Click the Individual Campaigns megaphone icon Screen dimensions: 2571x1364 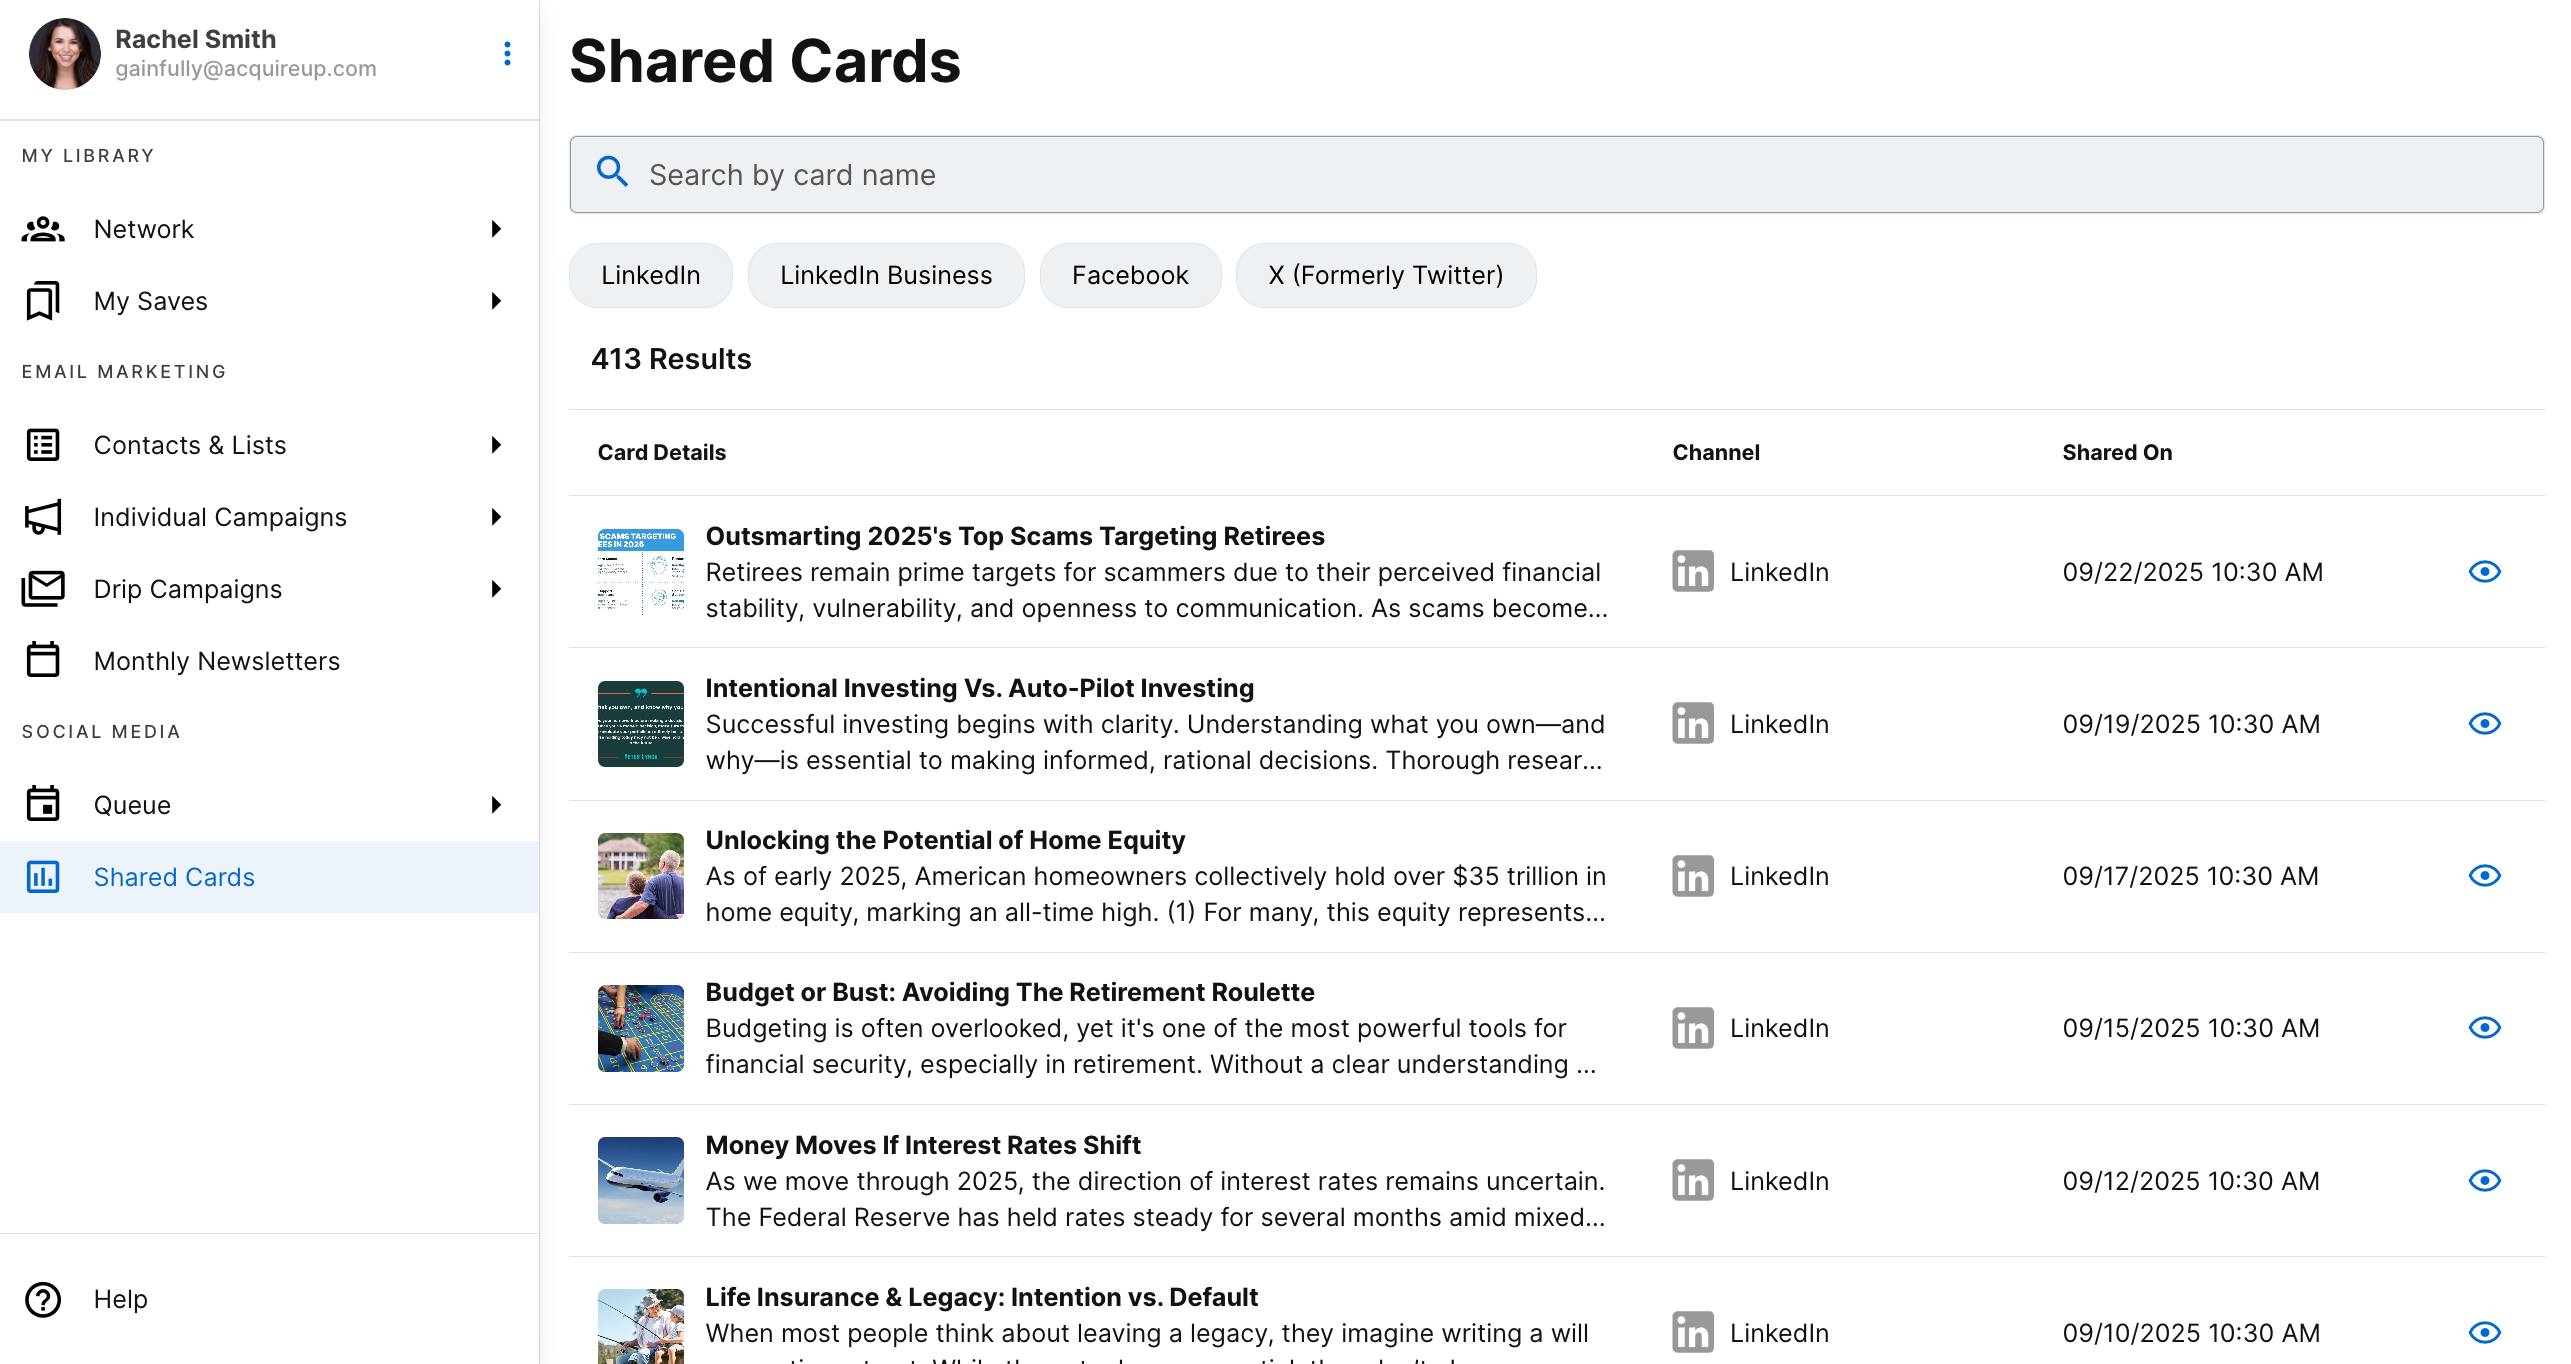pyautogui.click(x=43, y=516)
